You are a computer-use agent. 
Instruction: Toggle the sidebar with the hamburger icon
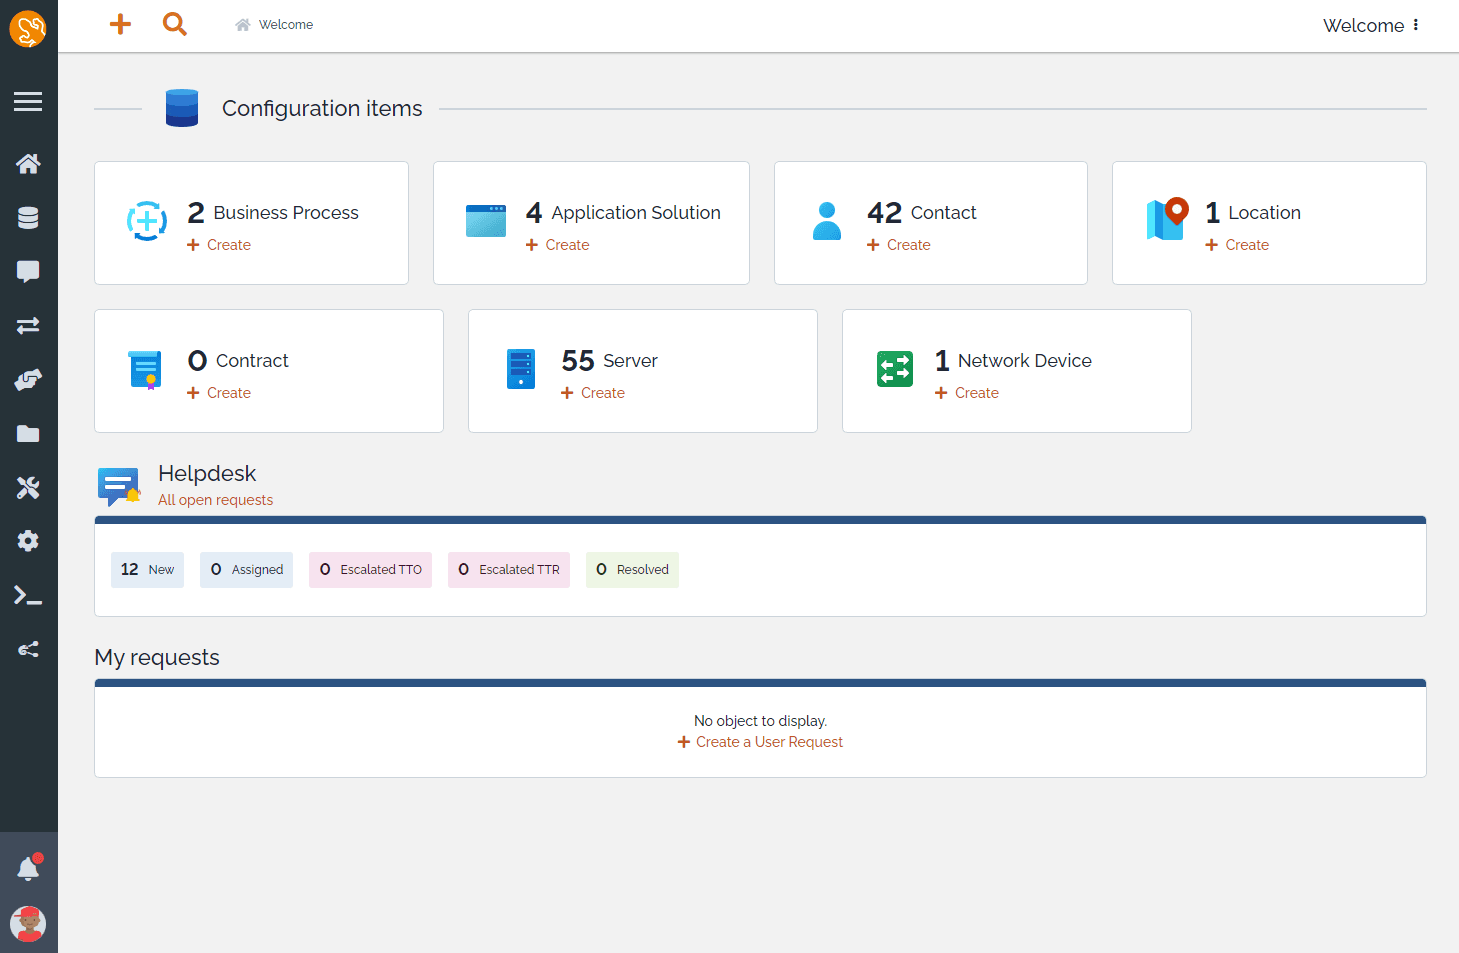click(x=28, y=101)
